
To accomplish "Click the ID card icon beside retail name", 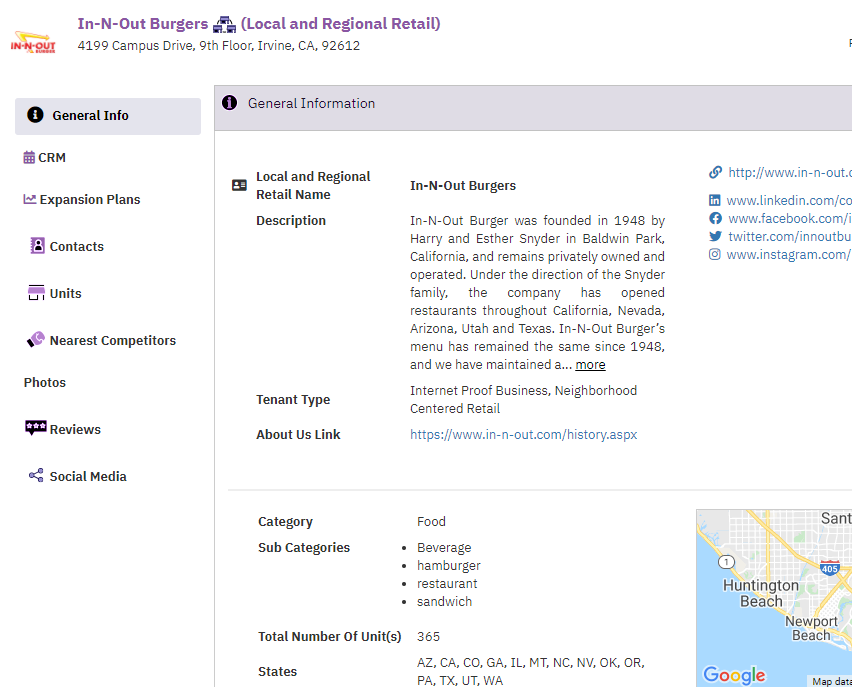I will 239,185.
